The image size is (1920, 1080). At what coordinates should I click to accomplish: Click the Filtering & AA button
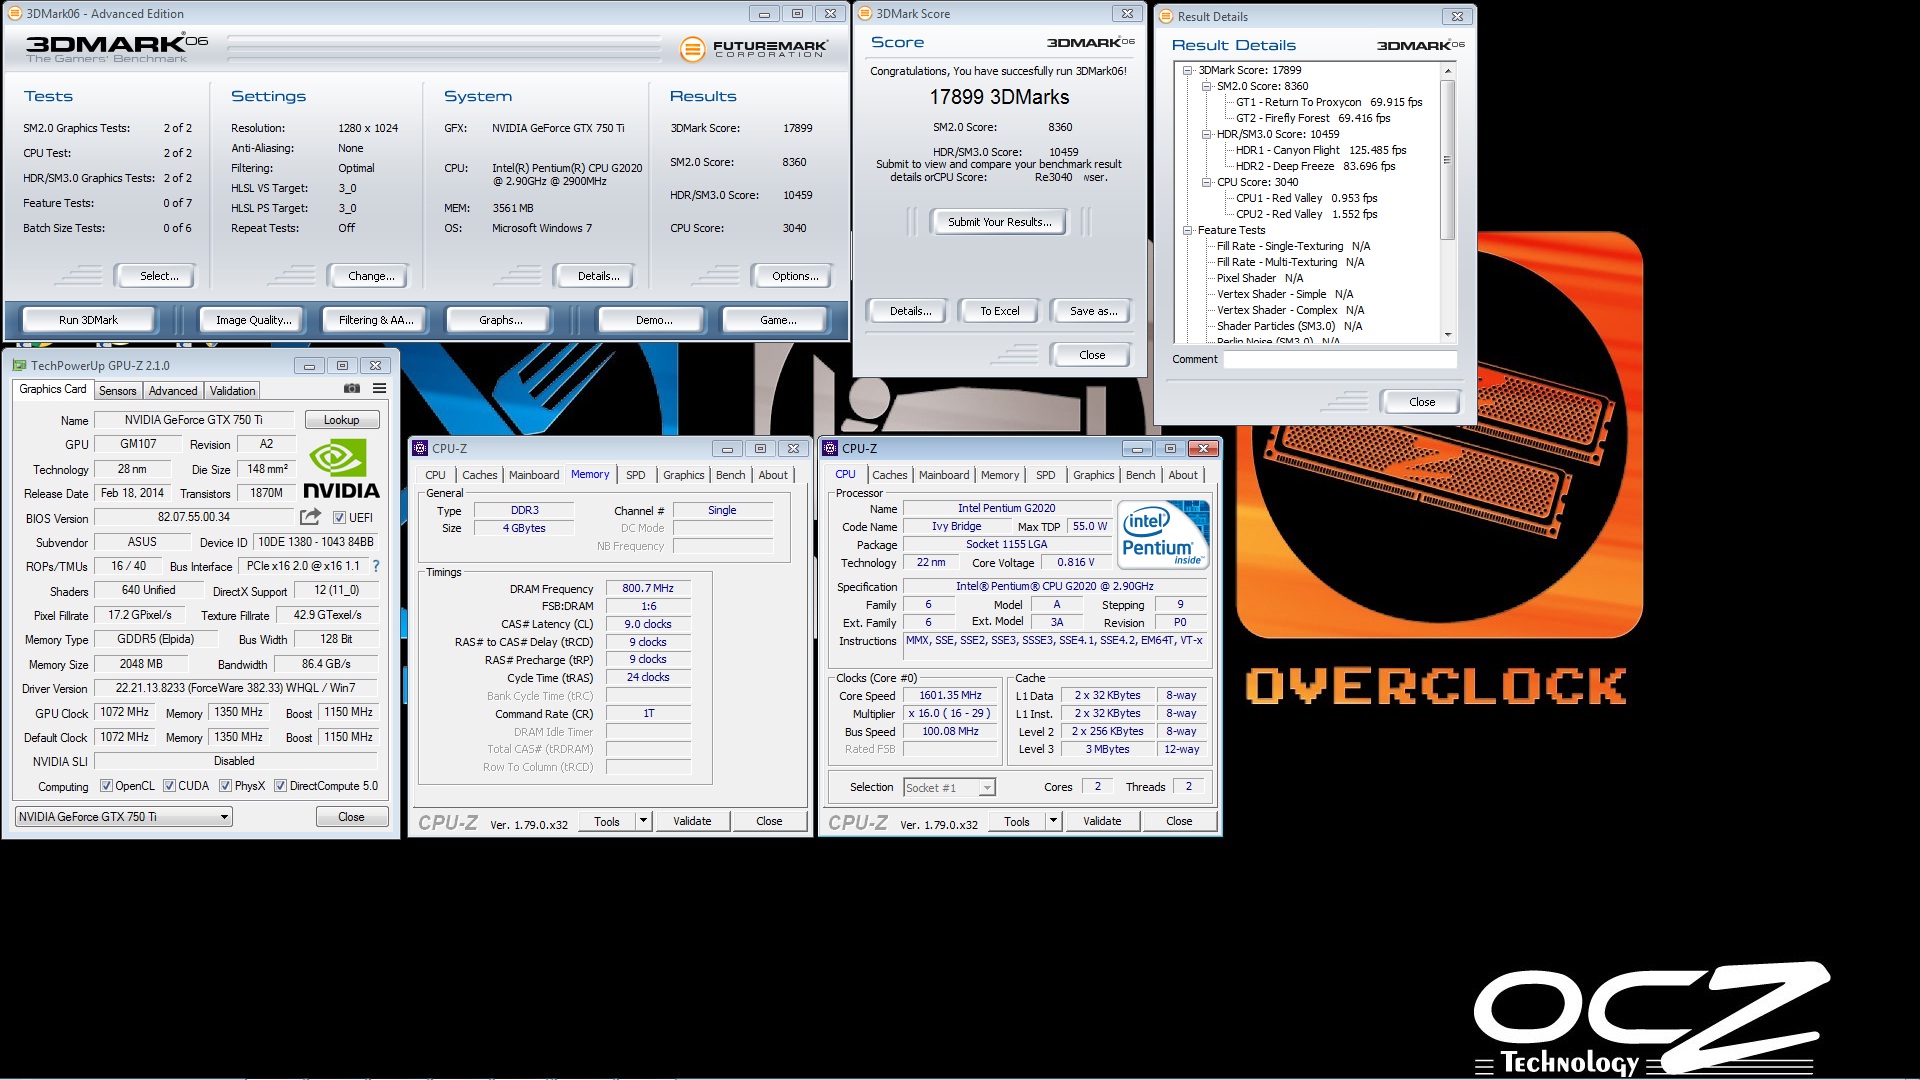[x=376, y=320]
